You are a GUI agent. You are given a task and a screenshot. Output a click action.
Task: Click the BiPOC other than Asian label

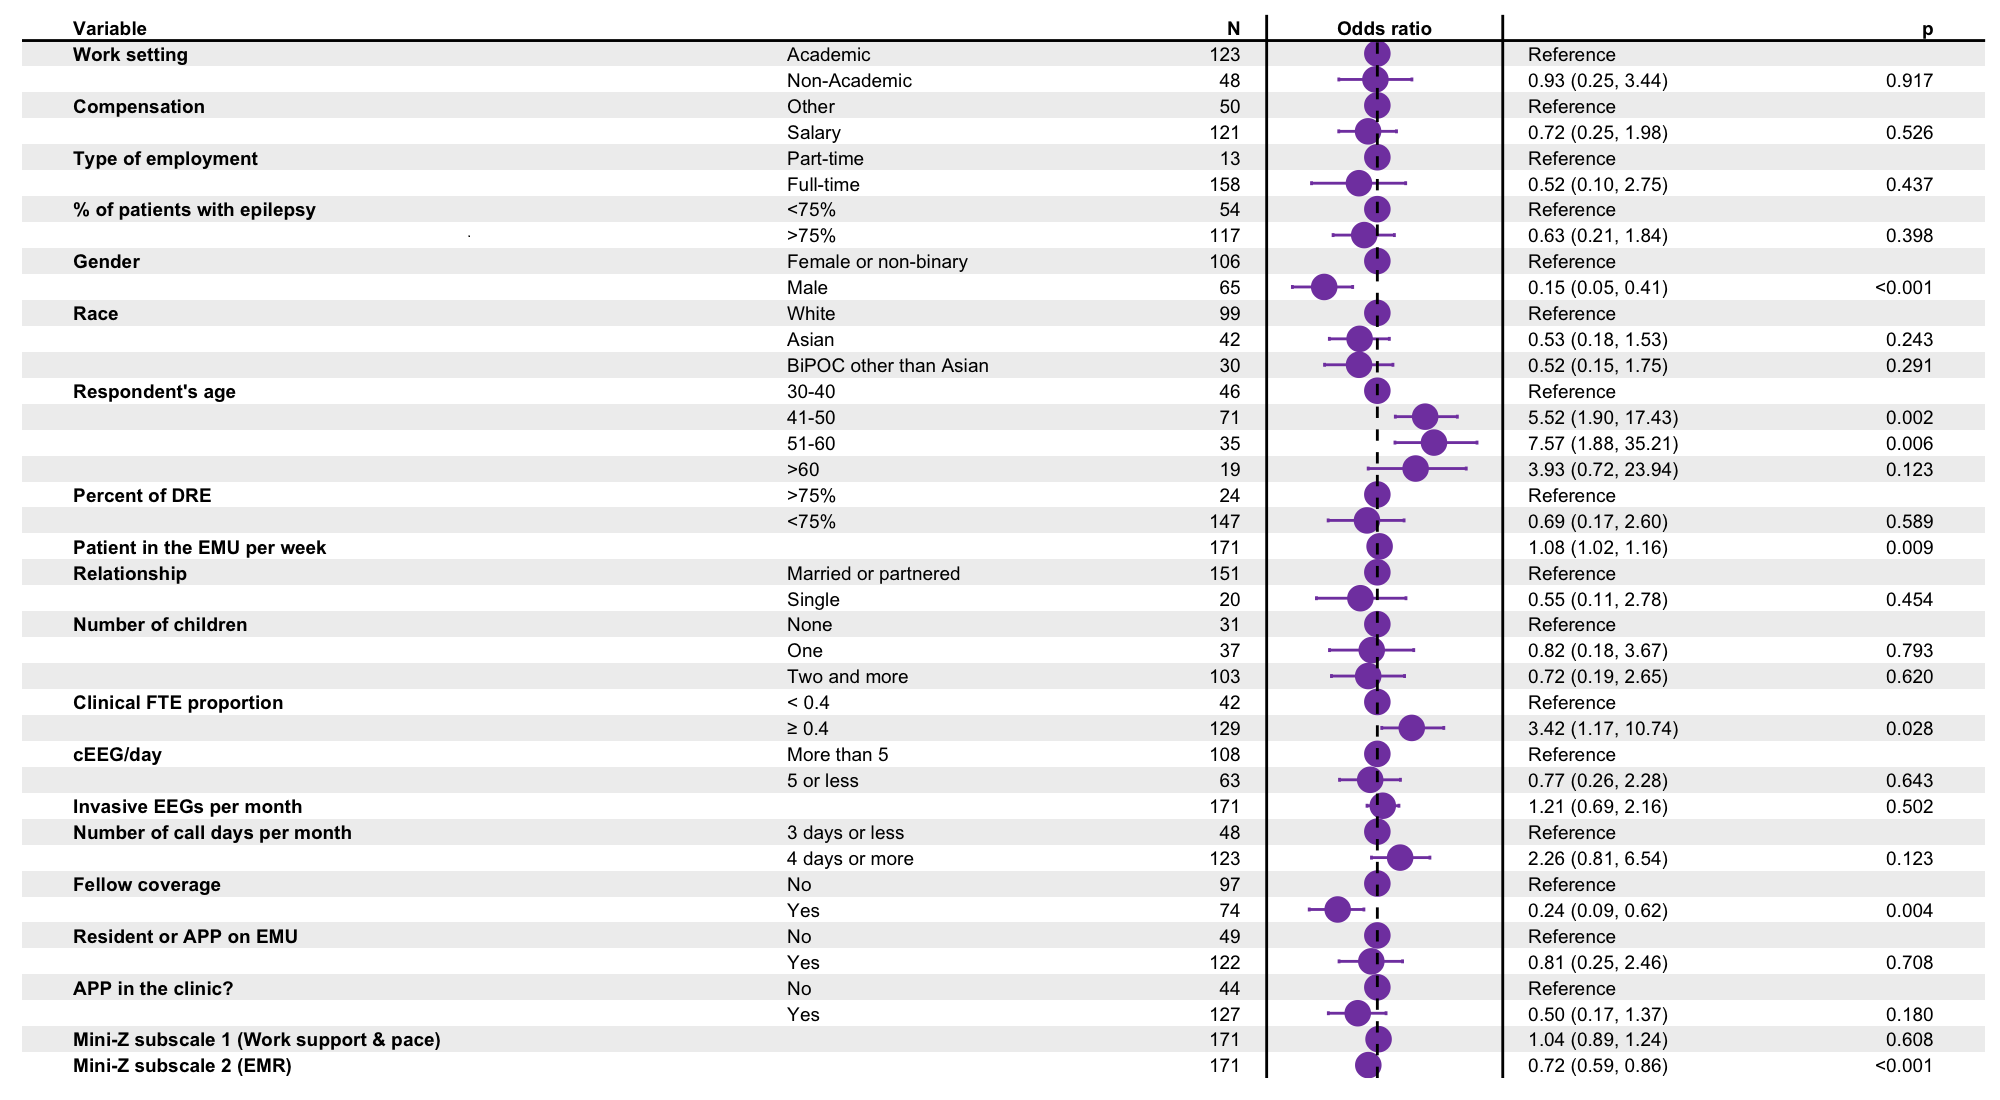[x=887, y=365]
